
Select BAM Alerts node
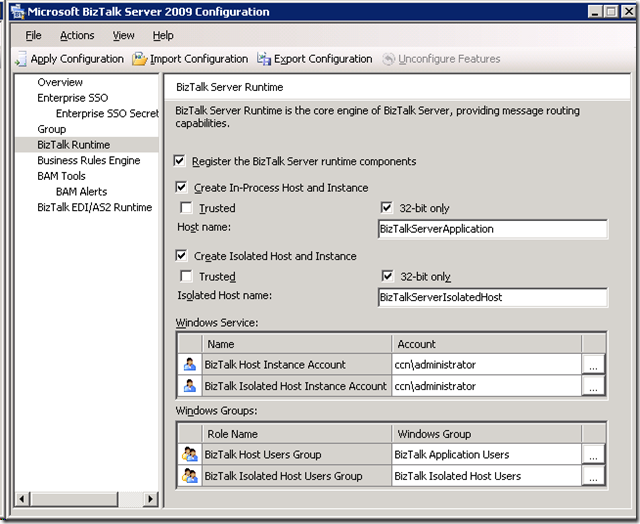(x=82, y=191)
